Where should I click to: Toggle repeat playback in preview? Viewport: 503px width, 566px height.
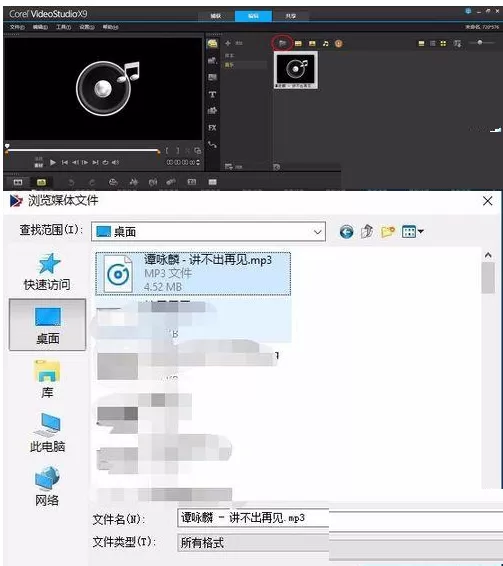click(105, 162)
